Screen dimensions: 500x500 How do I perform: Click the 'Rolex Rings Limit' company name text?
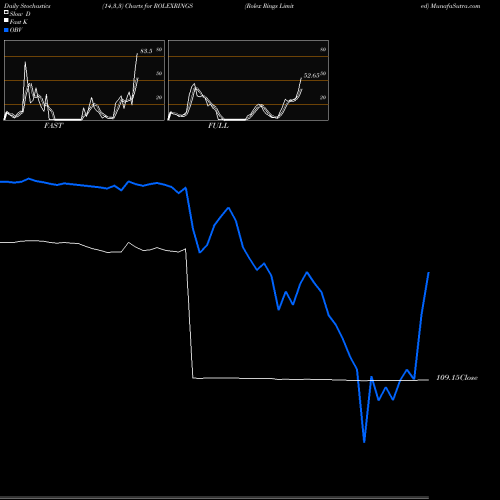tap(269, 6)
